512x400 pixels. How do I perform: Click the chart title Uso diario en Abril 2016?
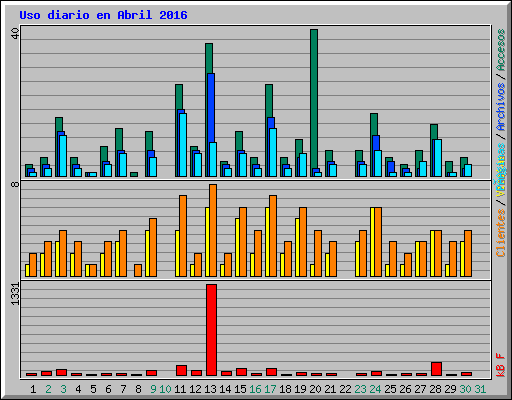coord(103,15)
